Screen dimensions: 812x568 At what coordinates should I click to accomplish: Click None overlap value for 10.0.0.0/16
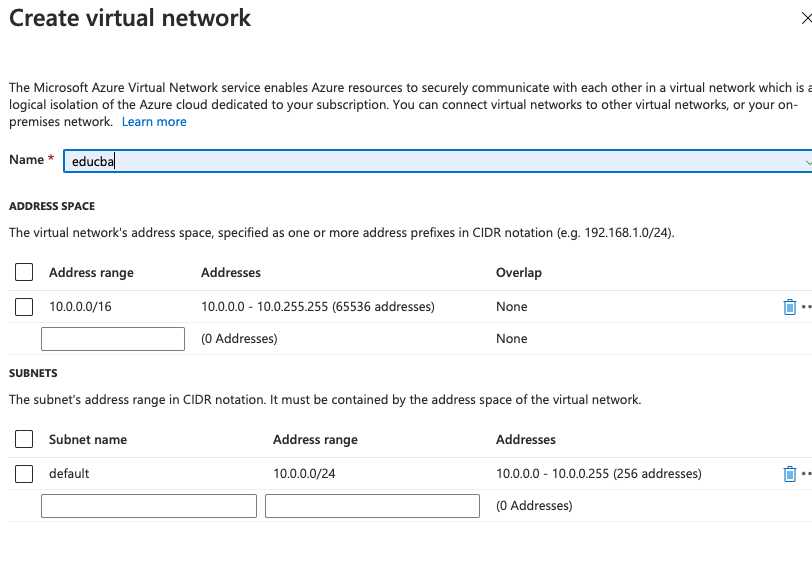[511, 307]
